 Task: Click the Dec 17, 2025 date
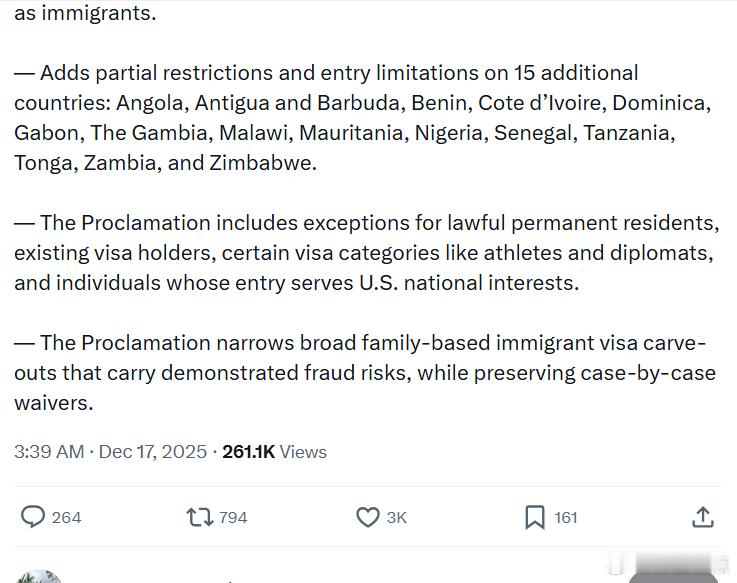pos(153,452)
